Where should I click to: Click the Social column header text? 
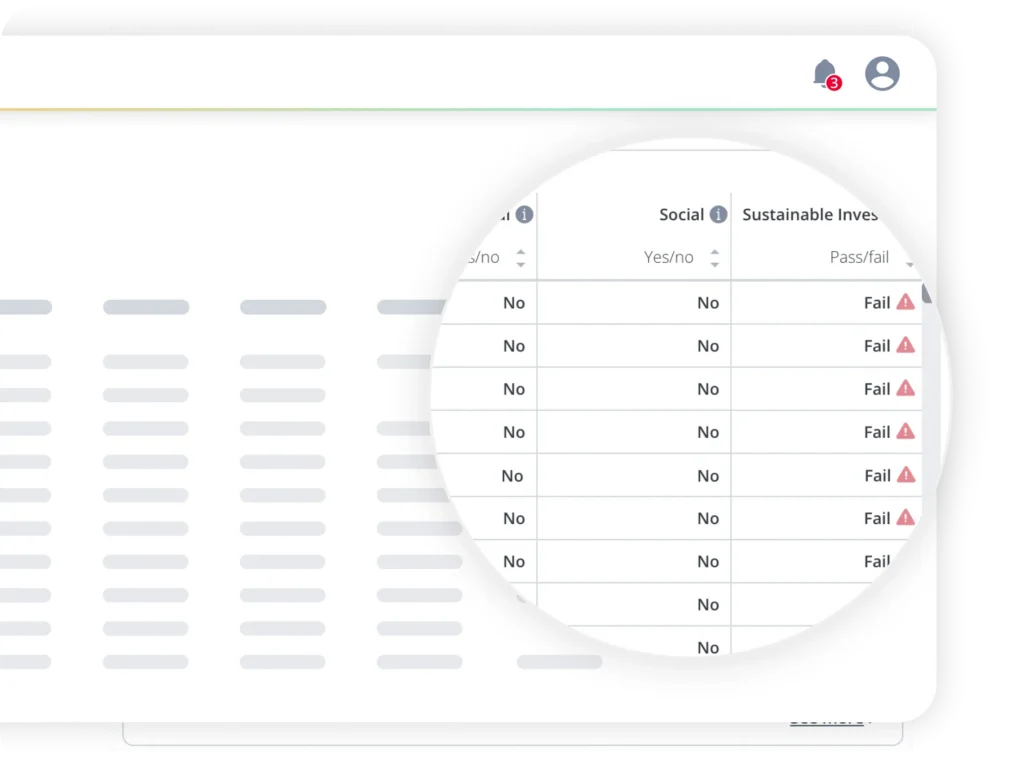coord(681,214)
